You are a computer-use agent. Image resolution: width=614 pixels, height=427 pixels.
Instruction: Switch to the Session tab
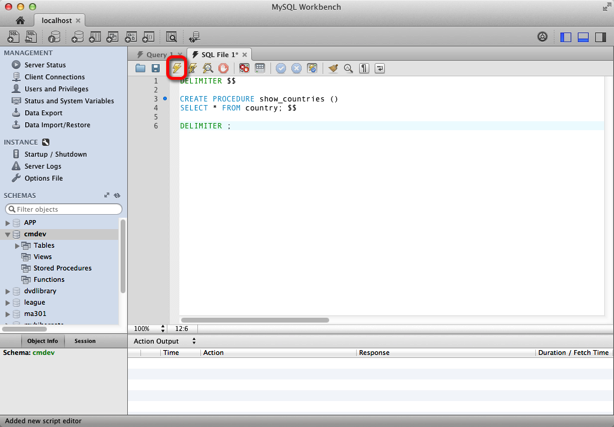tap(85, 341)
